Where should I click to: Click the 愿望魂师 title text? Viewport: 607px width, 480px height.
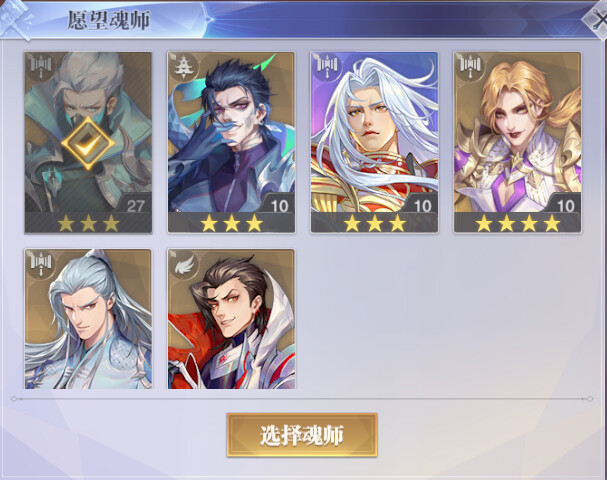click(x=109, y=20)
